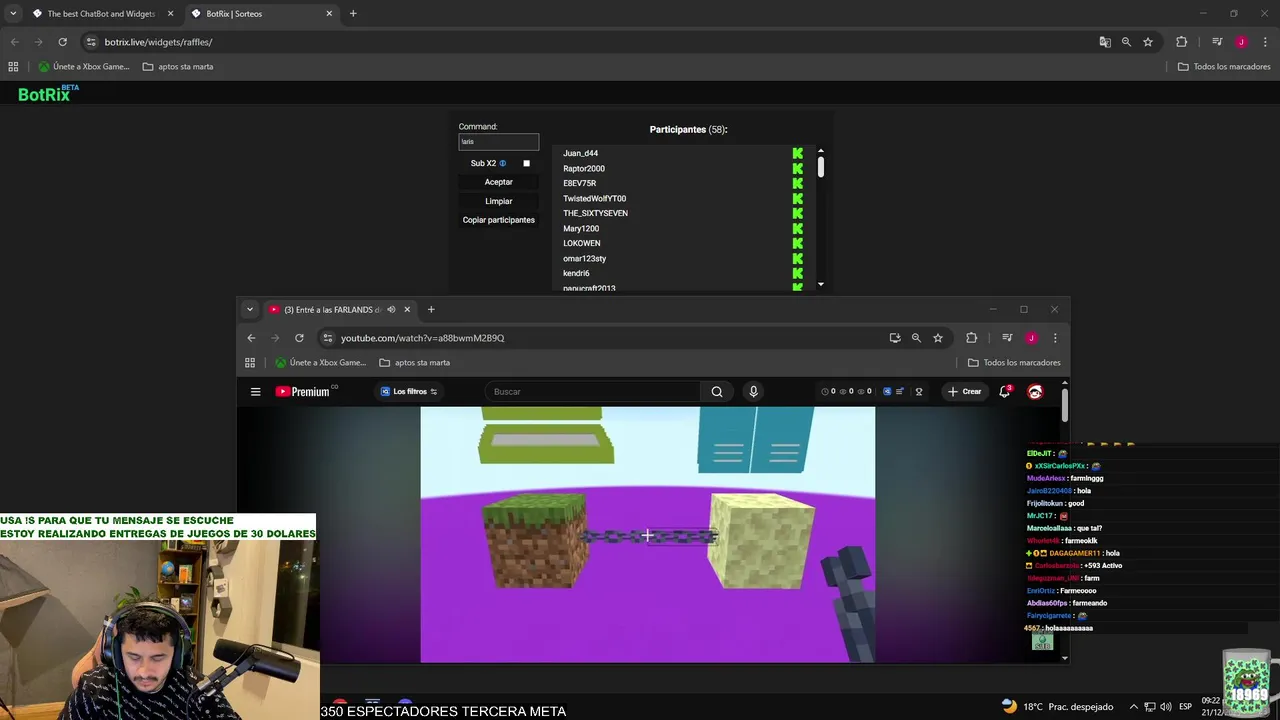Screen dimensions: 1280x720
Task: Click YouTube search magnifier button
Action: (717, 392)
